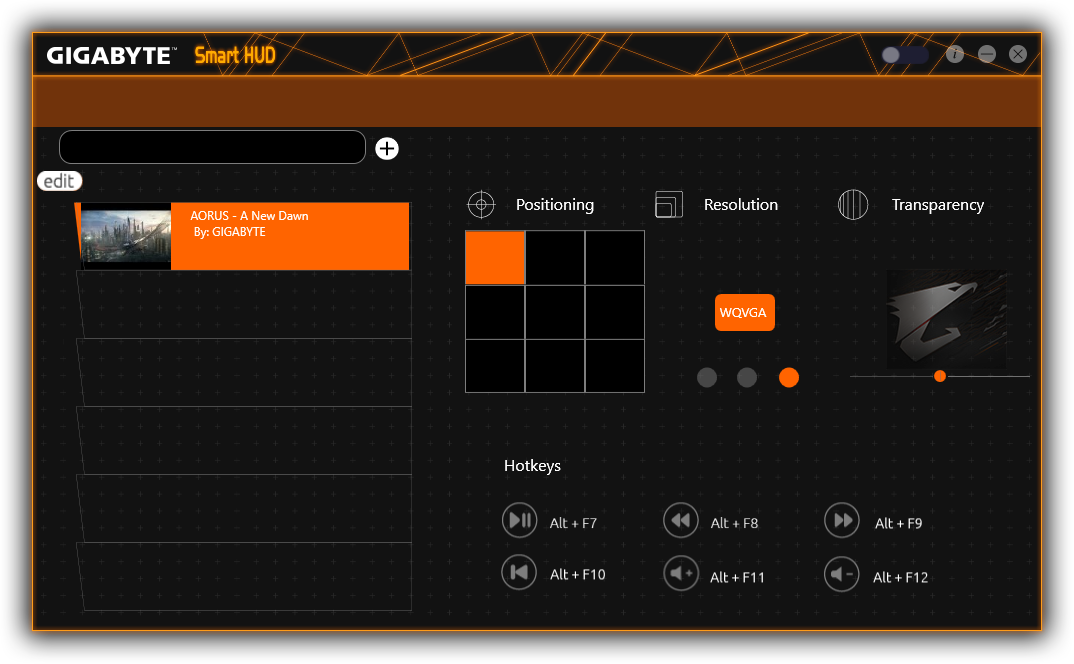Select the first resolution radio dot

(x=707, y=378)
